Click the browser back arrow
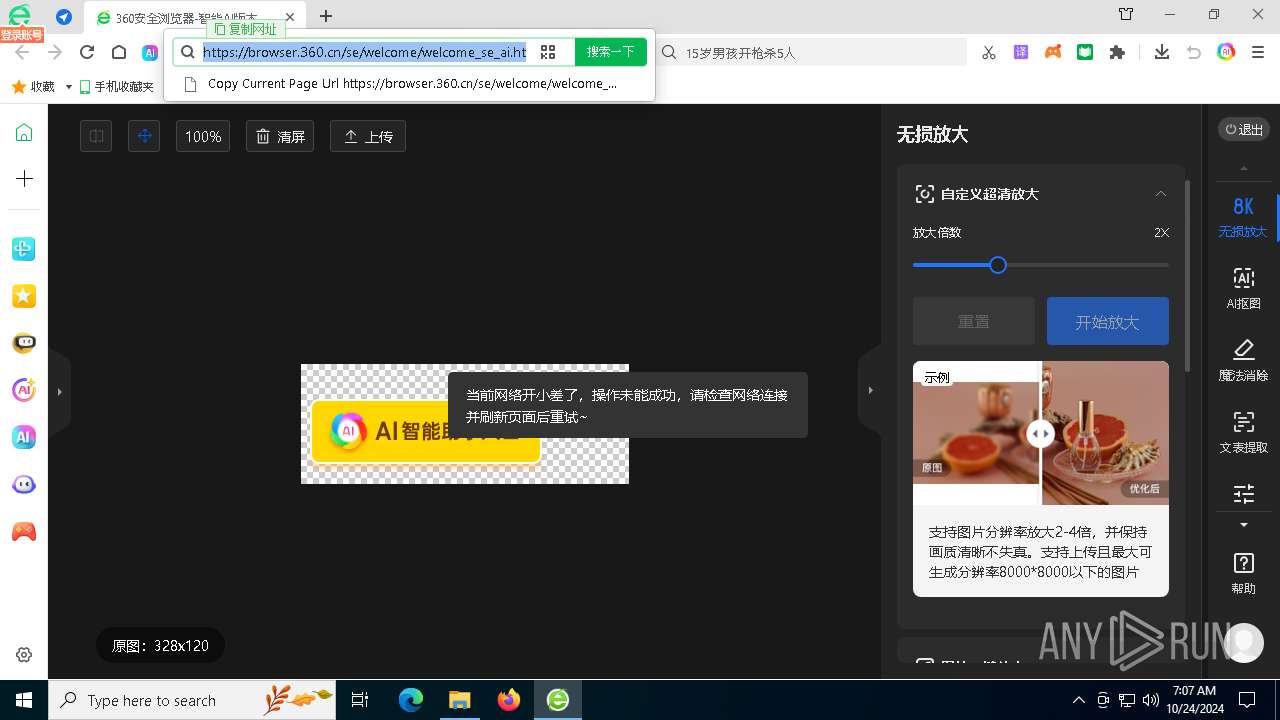Viewport: 1280px width, 720px height. (22, 53)
